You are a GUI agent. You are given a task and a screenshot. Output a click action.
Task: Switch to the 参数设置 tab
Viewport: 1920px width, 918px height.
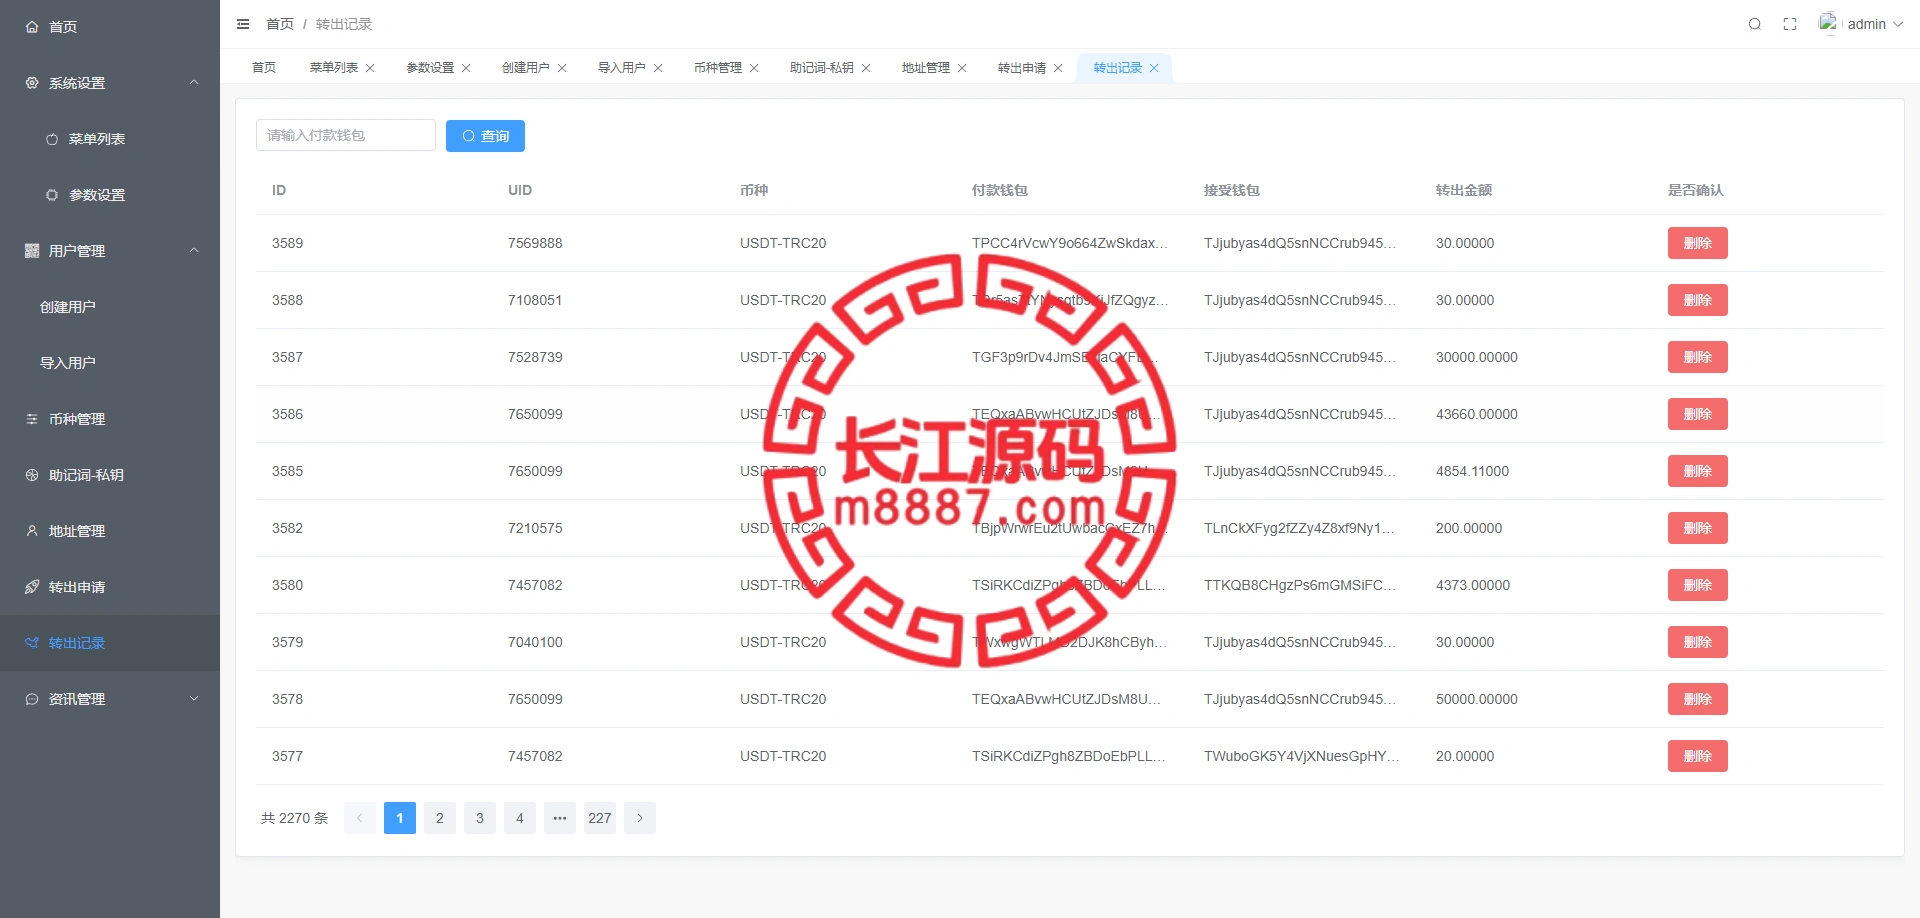click(x=430, y=68)
